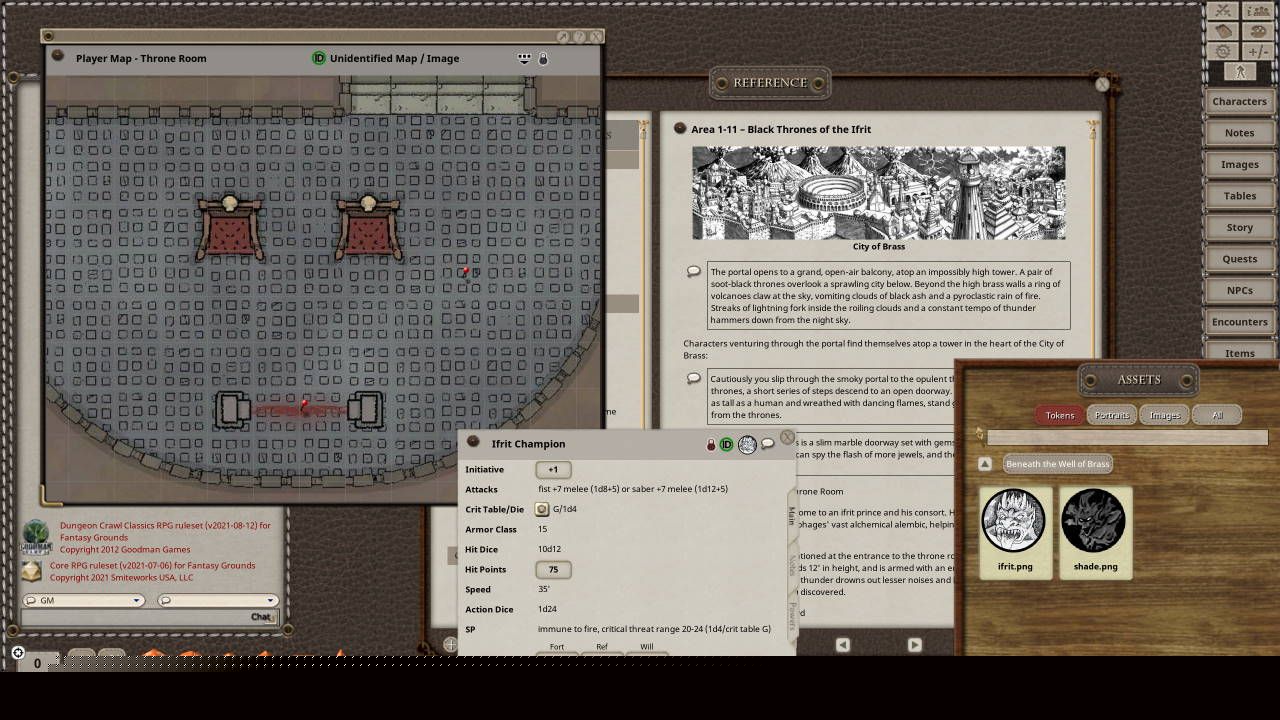Click the Ifrit Champion token portrait icon
The width and height of the screenshot is (1280, 720).
click(x=747, y=445)
